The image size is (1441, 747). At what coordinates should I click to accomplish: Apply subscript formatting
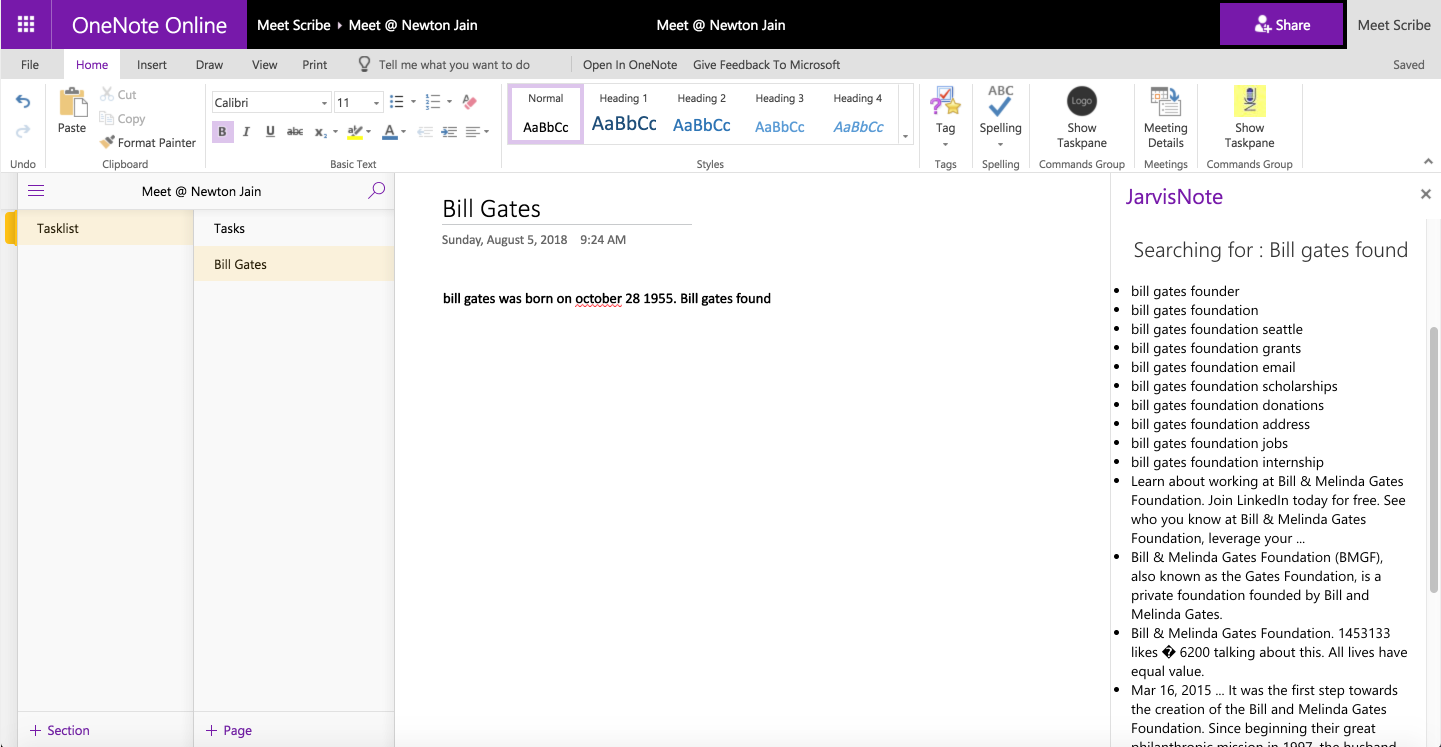(x=320, y=131)
